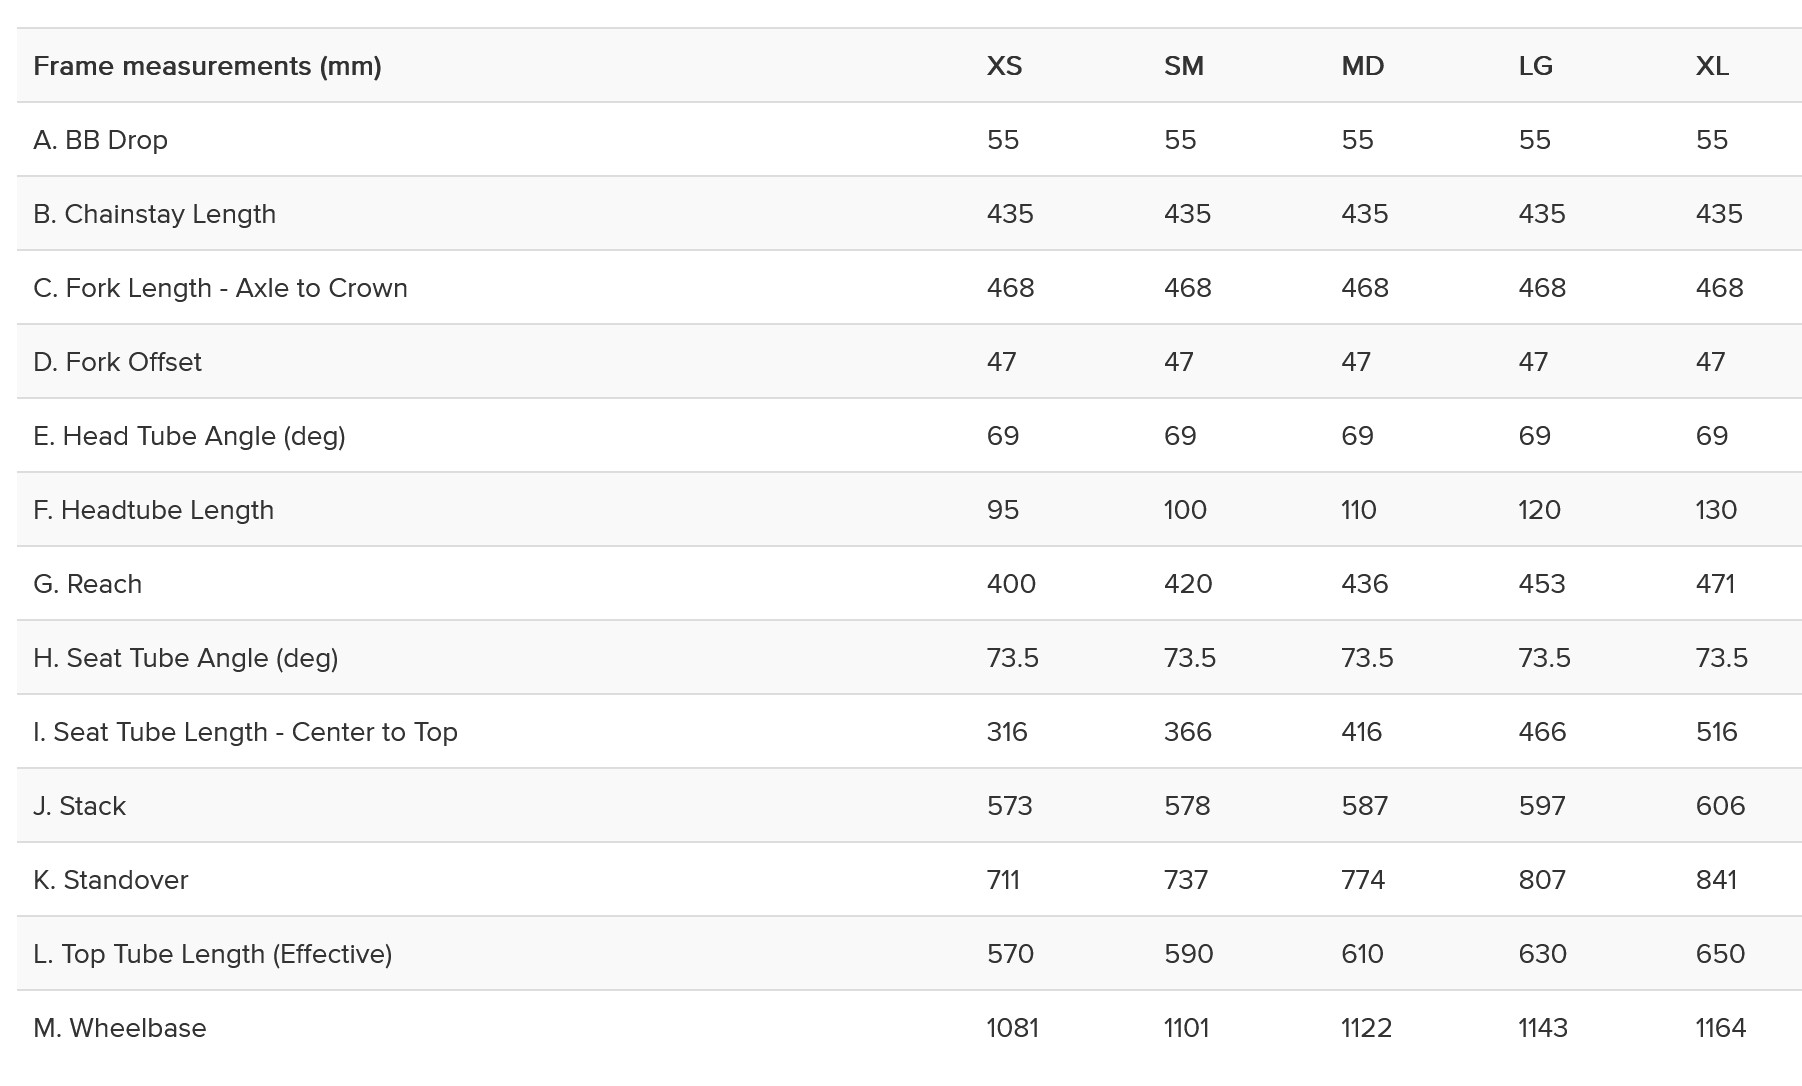Click the Reach value 436 for MD
The height and width of the screenshot is (1086, 1802).
pos(1364,584)
